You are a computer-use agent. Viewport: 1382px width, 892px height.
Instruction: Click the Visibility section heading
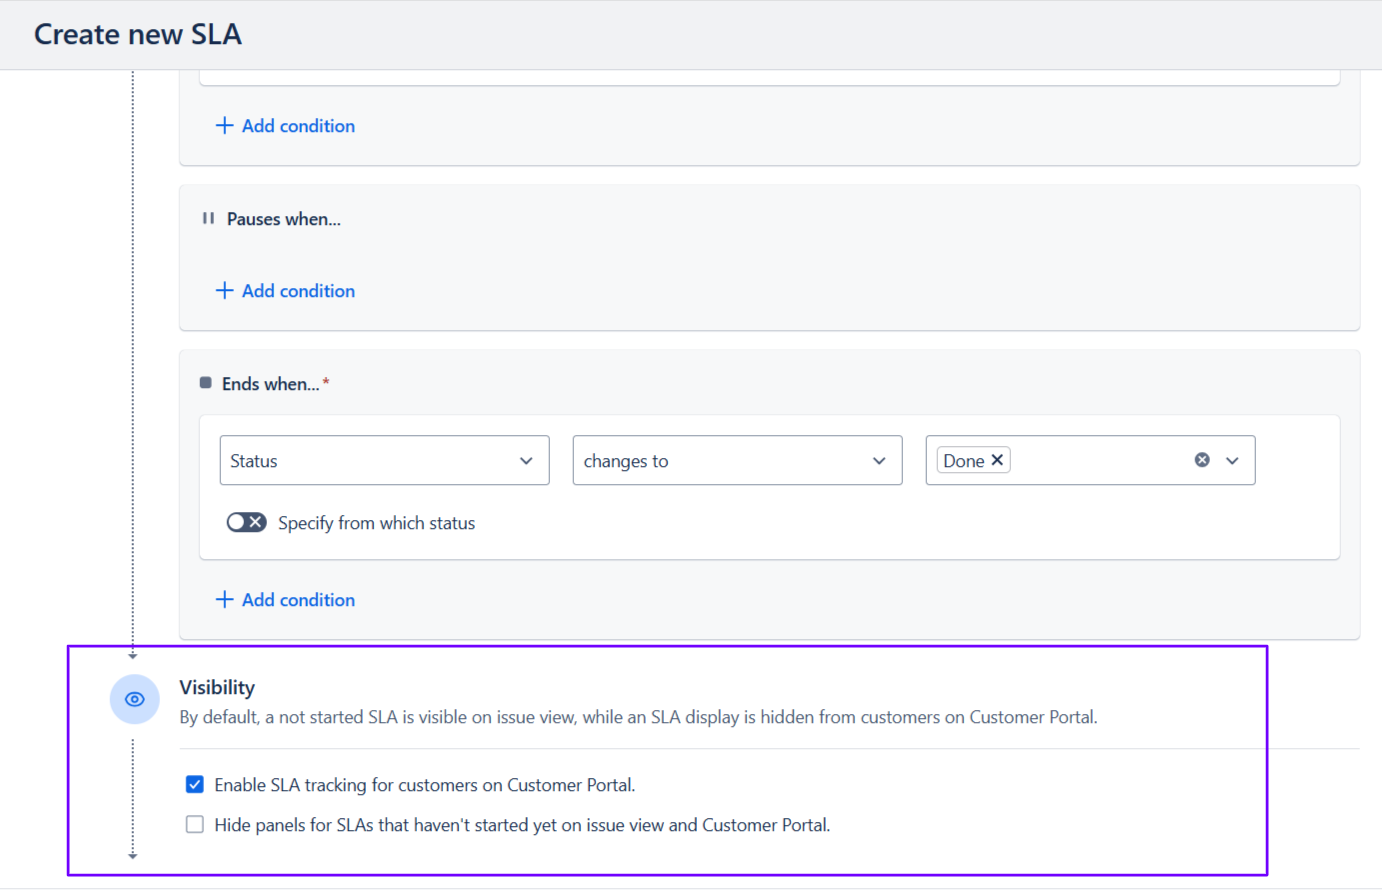[x=217, y=687]
